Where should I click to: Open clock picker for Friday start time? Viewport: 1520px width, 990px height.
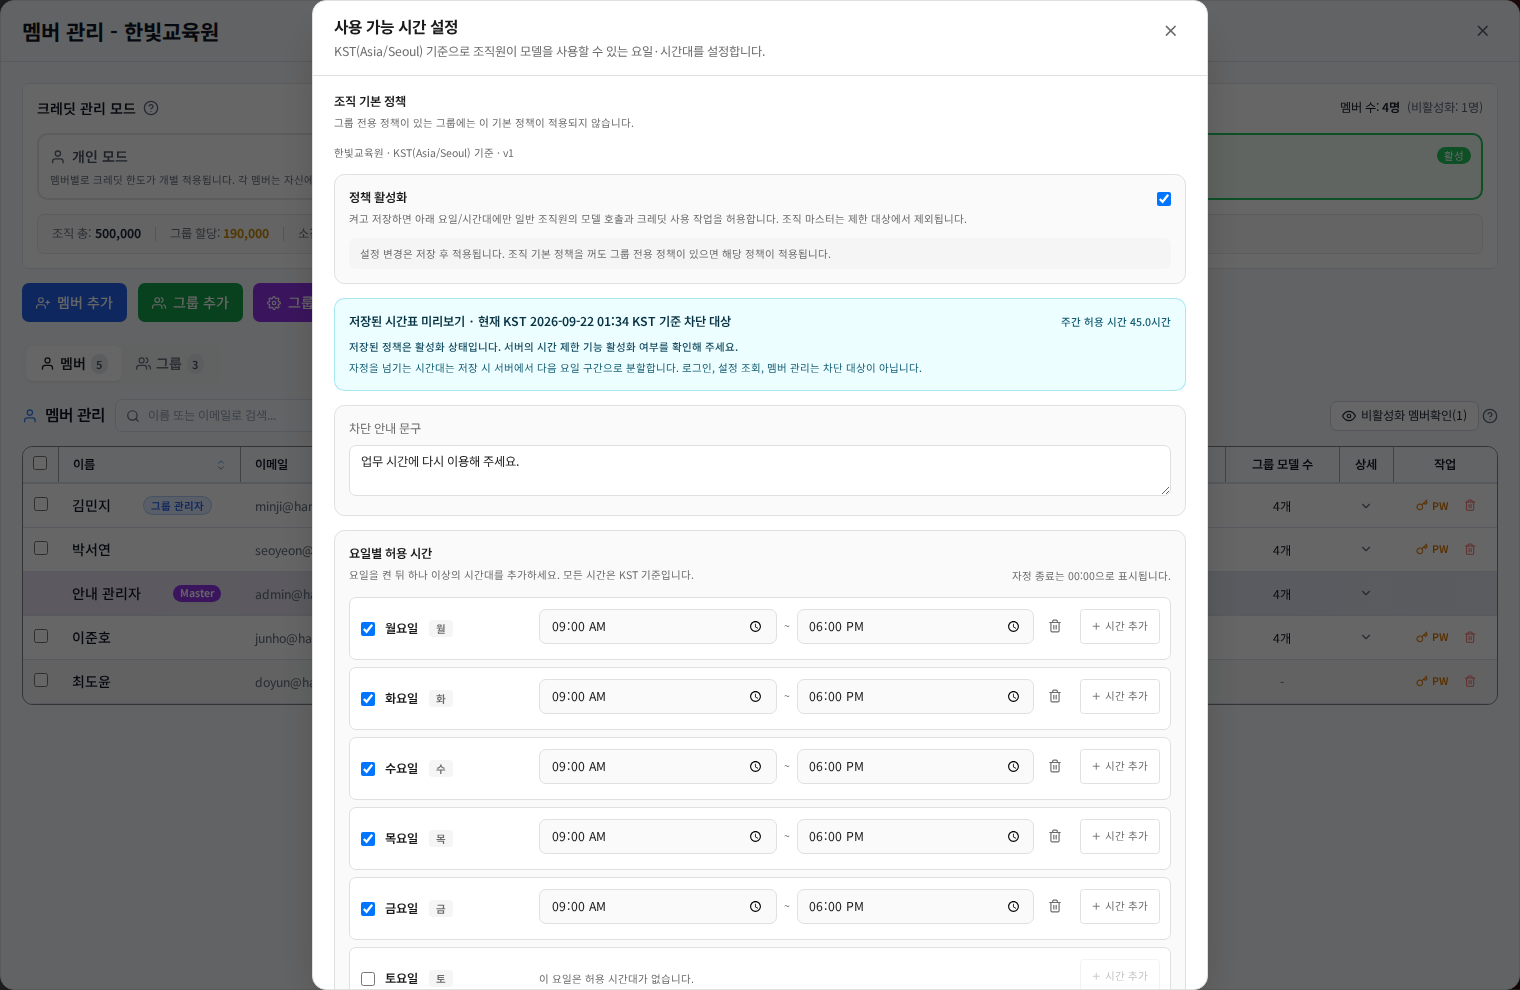(x=755, y=907)
